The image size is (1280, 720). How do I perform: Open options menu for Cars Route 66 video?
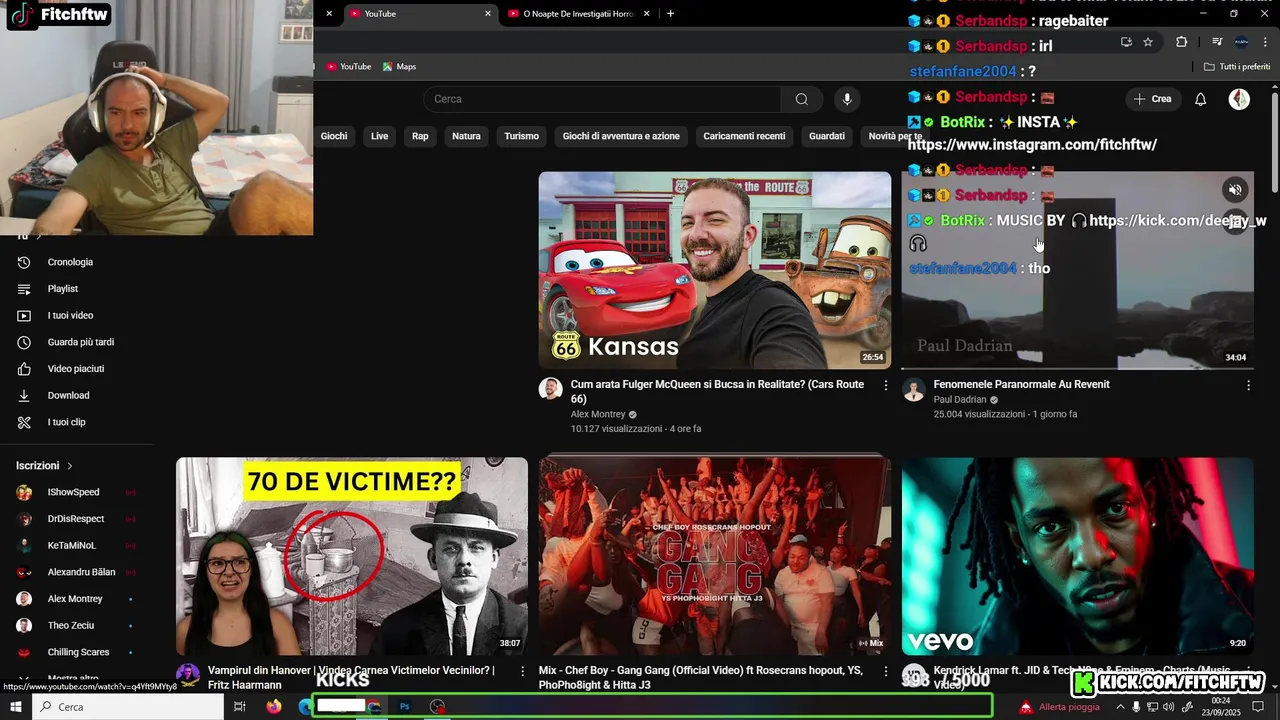(x=885, y=385)
